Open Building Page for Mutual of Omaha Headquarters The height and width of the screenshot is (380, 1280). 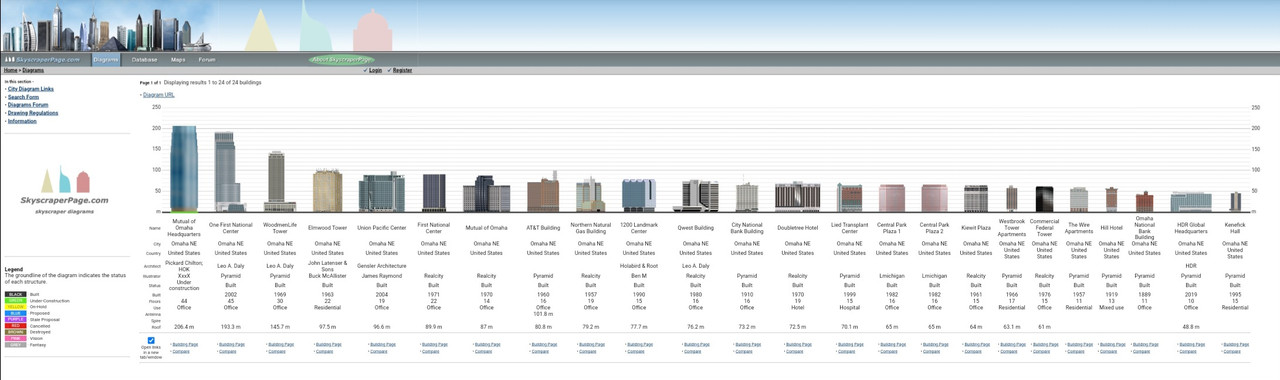coord(186,344)
